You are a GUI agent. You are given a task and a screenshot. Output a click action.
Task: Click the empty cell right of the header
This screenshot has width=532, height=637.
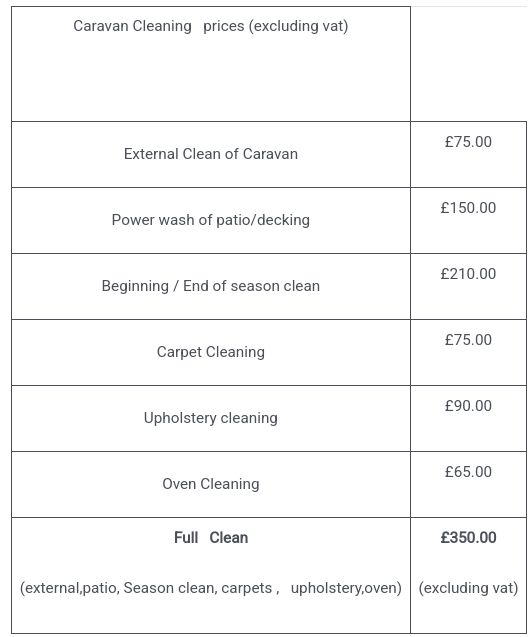[468, 64]
